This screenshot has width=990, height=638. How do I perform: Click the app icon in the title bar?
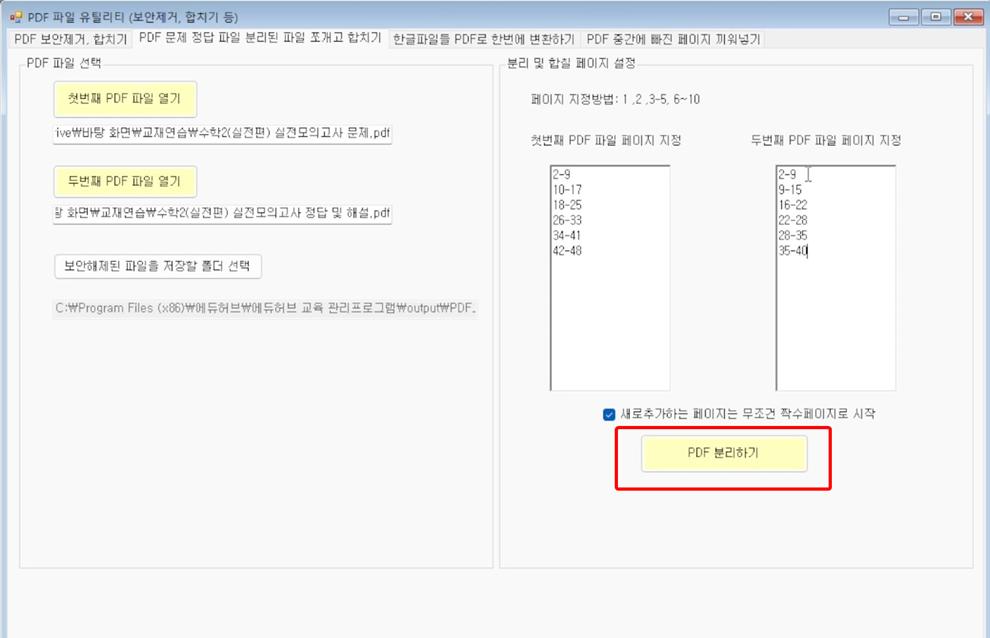tap(16, 17)
